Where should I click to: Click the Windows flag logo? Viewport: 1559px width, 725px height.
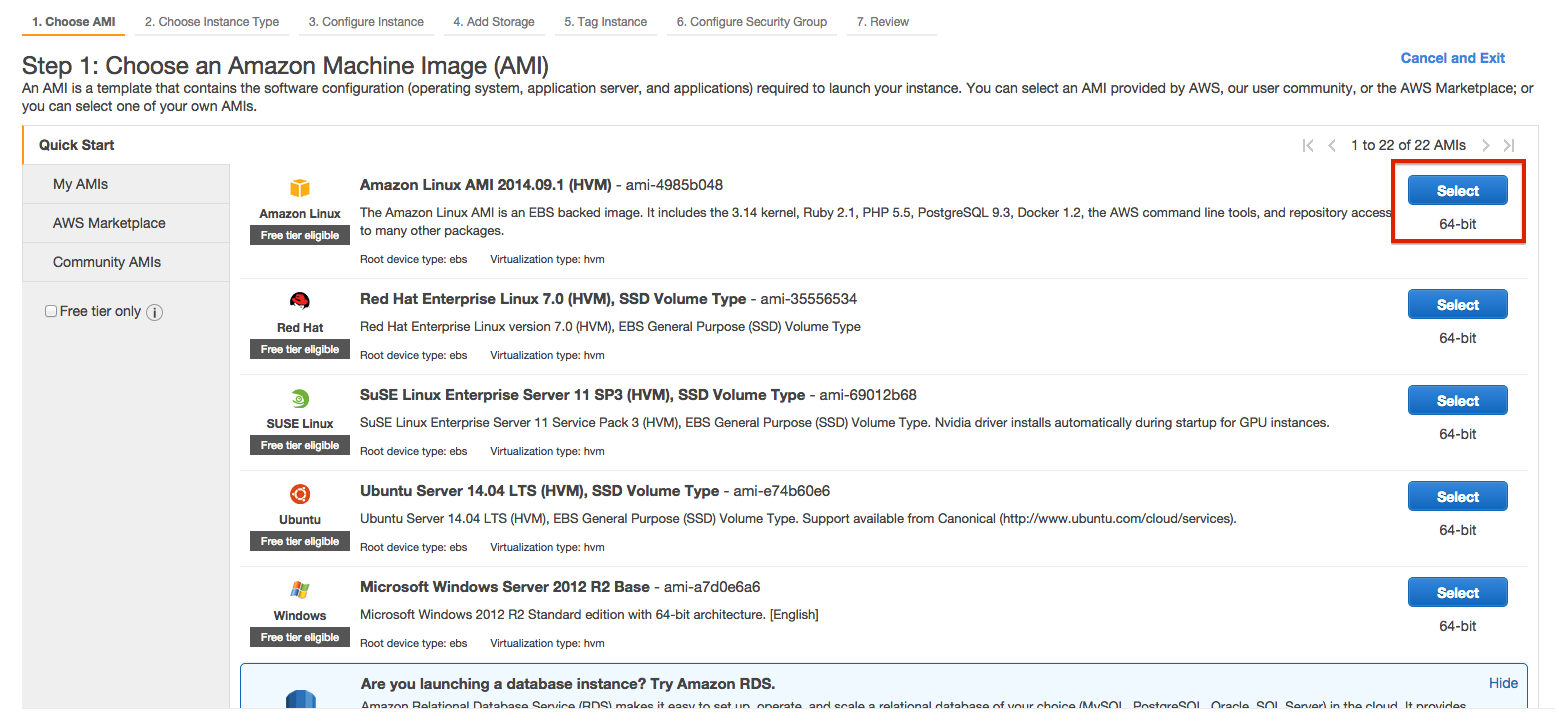(300, 590)
